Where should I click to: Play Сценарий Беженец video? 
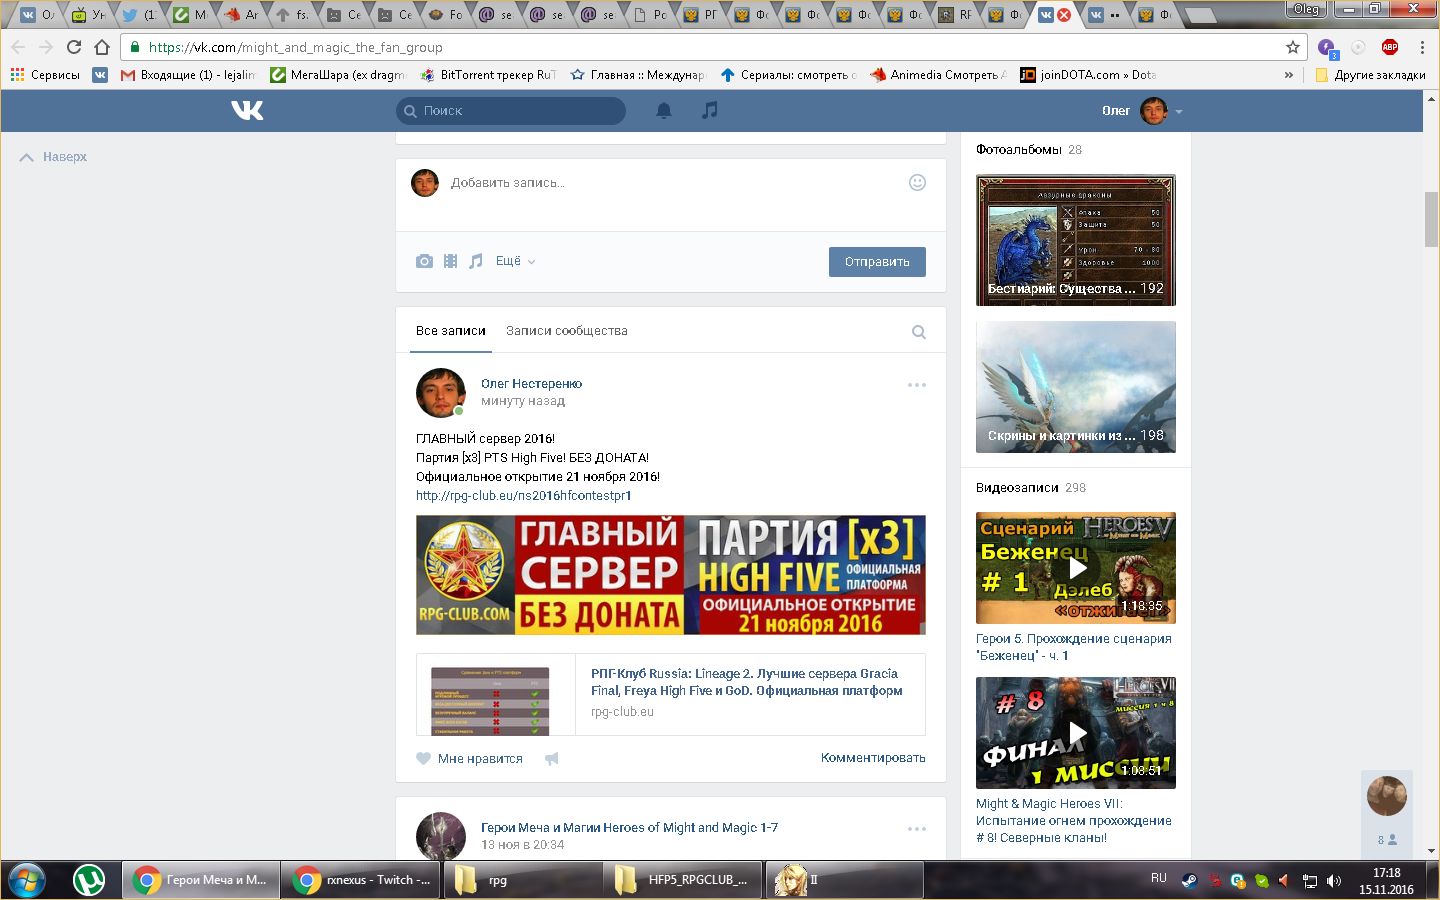tap(1076, 568)
